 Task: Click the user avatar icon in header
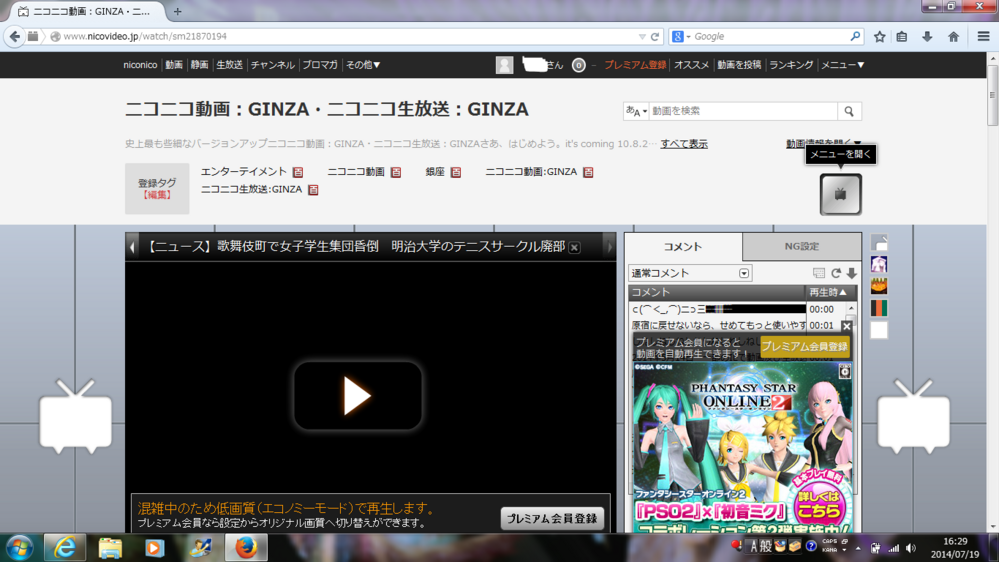tap(505, 65)
